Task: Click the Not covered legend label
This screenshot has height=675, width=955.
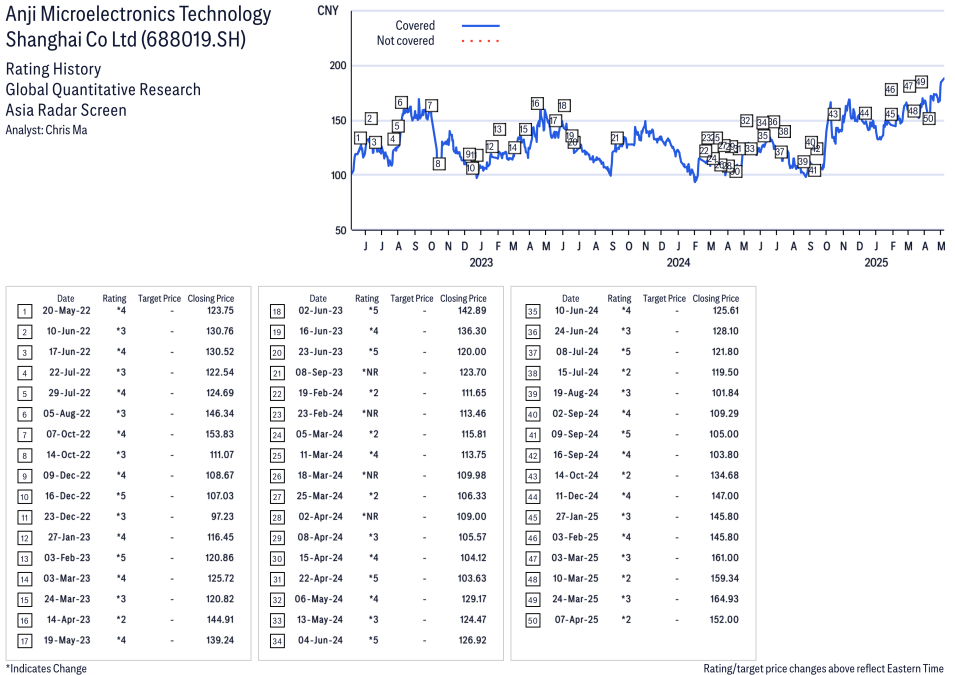Action: tap(405, 41)
